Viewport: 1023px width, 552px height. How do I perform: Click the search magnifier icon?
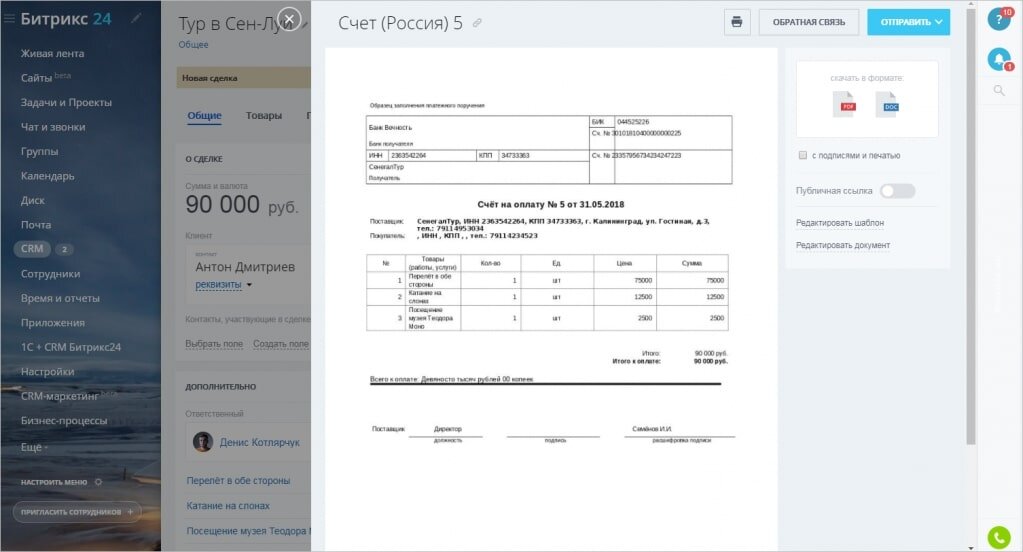tap(999, 90)
